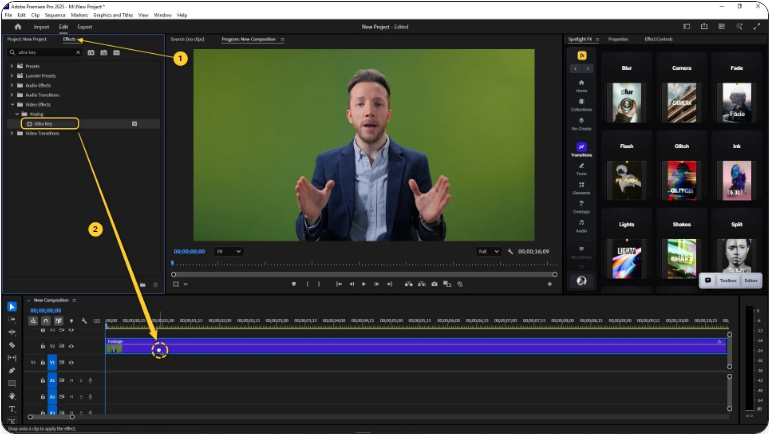
Task: Toggle V1 track eye visibility
Action: click(x=71, y=362)
